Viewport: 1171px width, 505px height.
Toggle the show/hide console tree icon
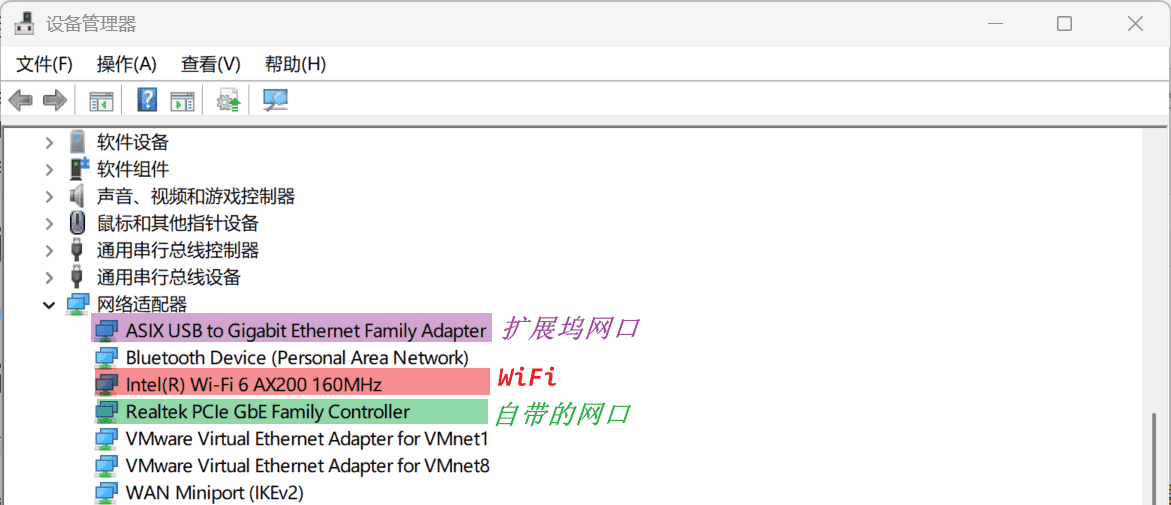[x=101, y=100]
